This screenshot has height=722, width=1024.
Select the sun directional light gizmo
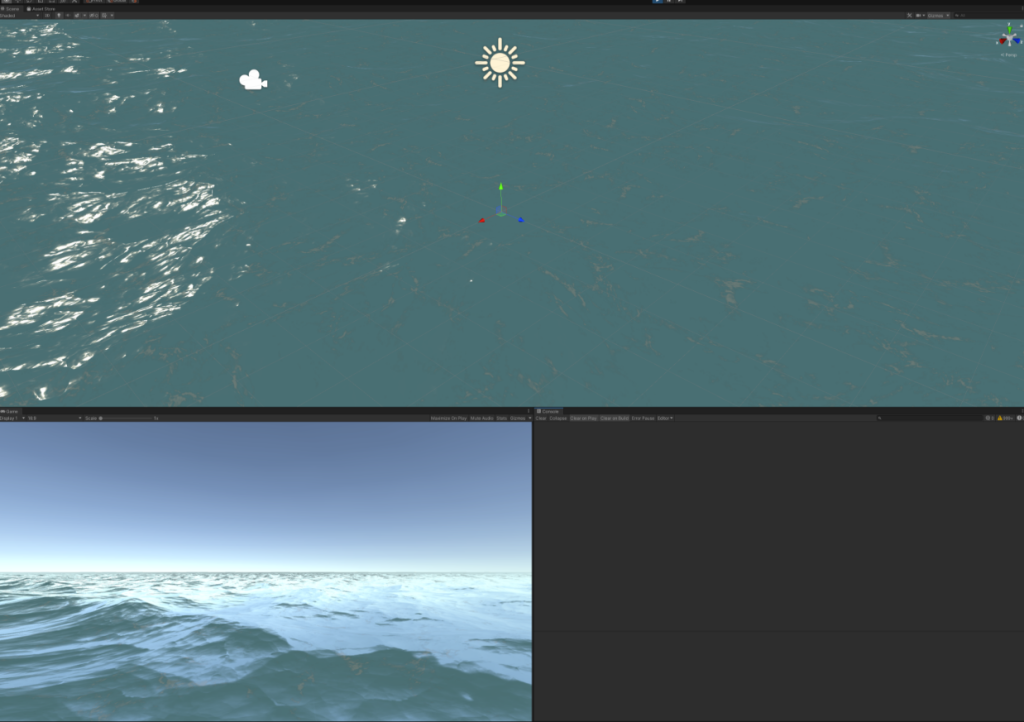pos(500,63)
